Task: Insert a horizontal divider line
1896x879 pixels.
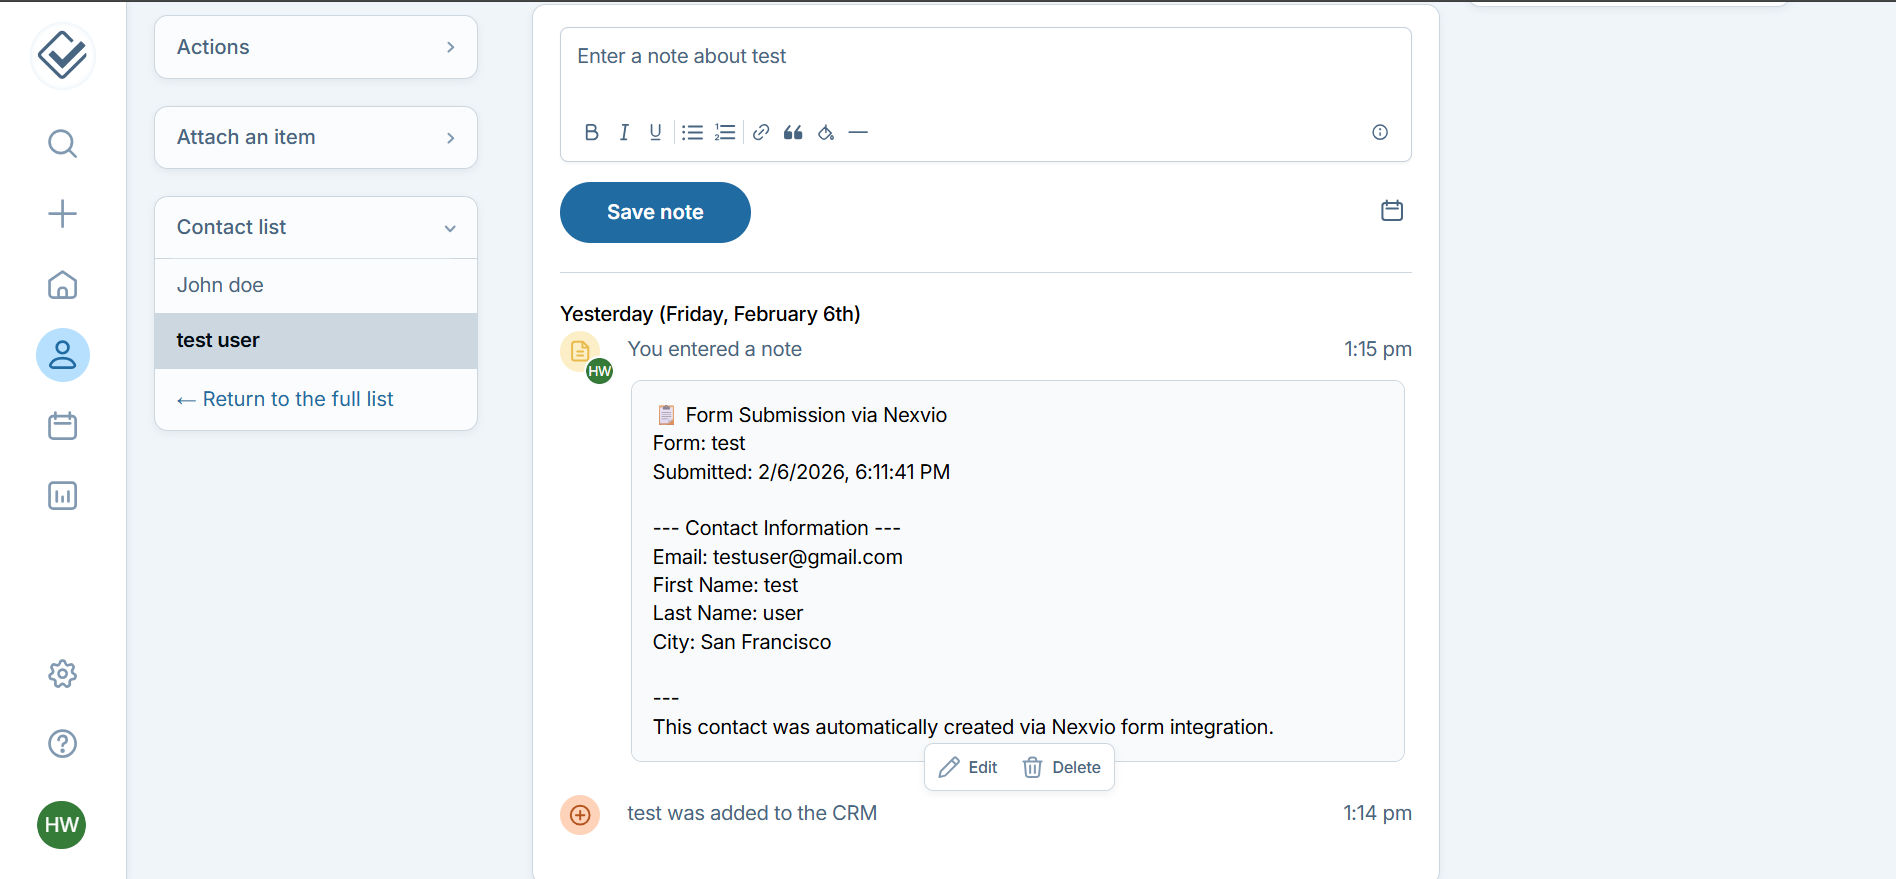Action: 858,132
